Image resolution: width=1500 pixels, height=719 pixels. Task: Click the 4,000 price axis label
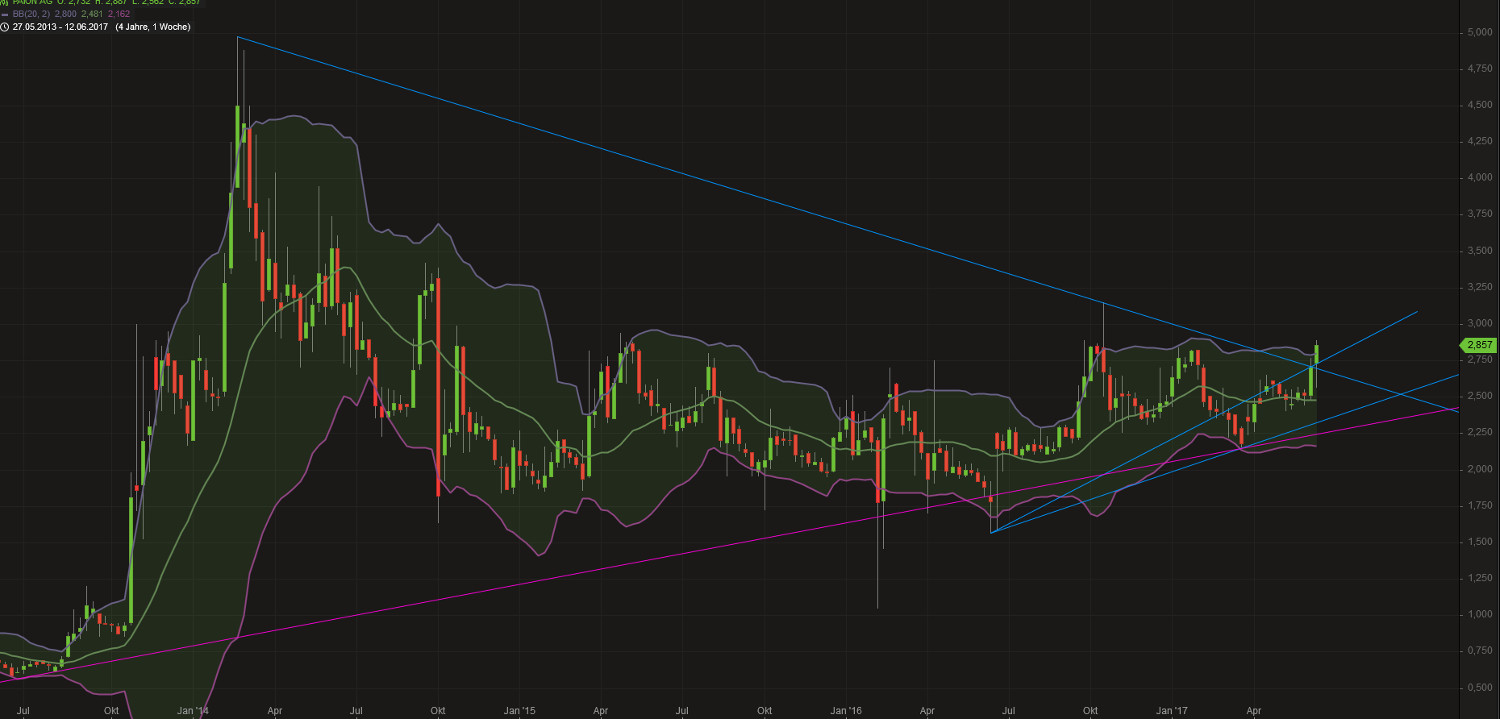pos(1481,178)
